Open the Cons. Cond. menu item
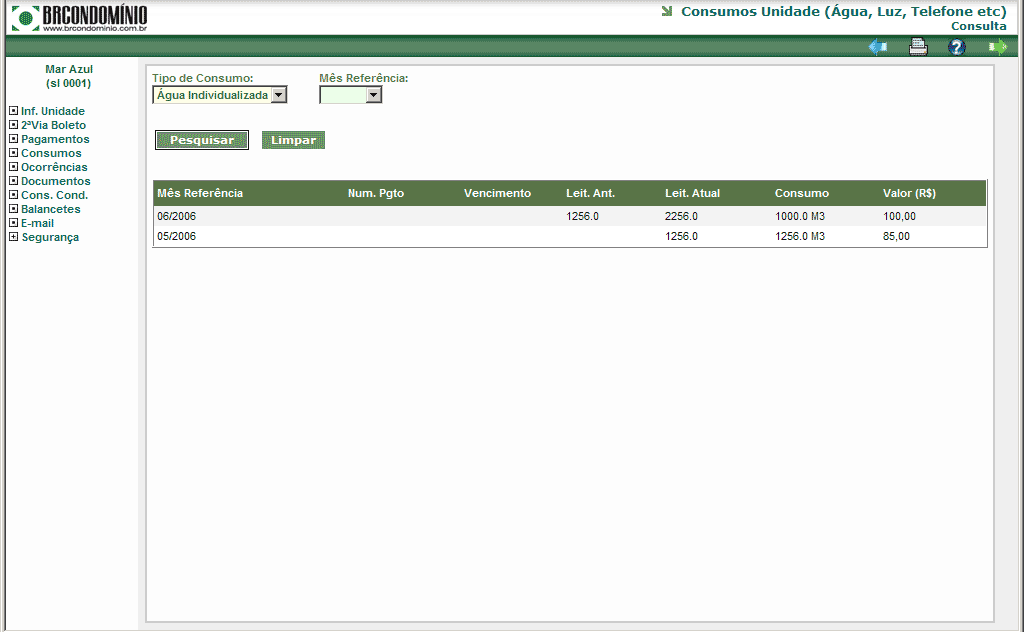1024x632 pixels. coord(54,195)
